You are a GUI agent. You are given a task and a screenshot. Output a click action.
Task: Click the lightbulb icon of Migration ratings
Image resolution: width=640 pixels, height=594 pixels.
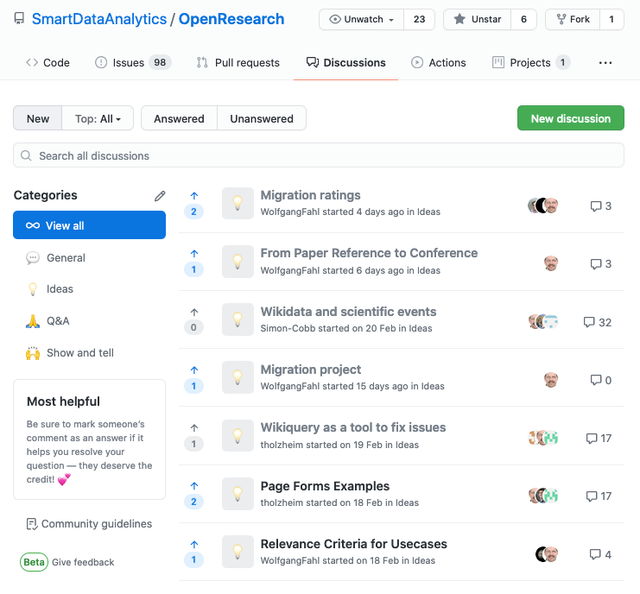pos(238,203)
